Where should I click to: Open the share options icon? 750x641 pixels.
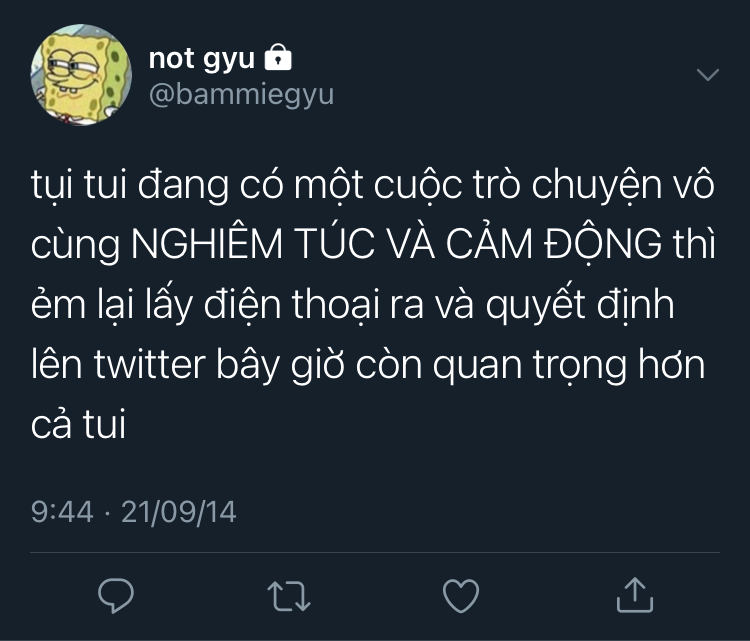635,595
